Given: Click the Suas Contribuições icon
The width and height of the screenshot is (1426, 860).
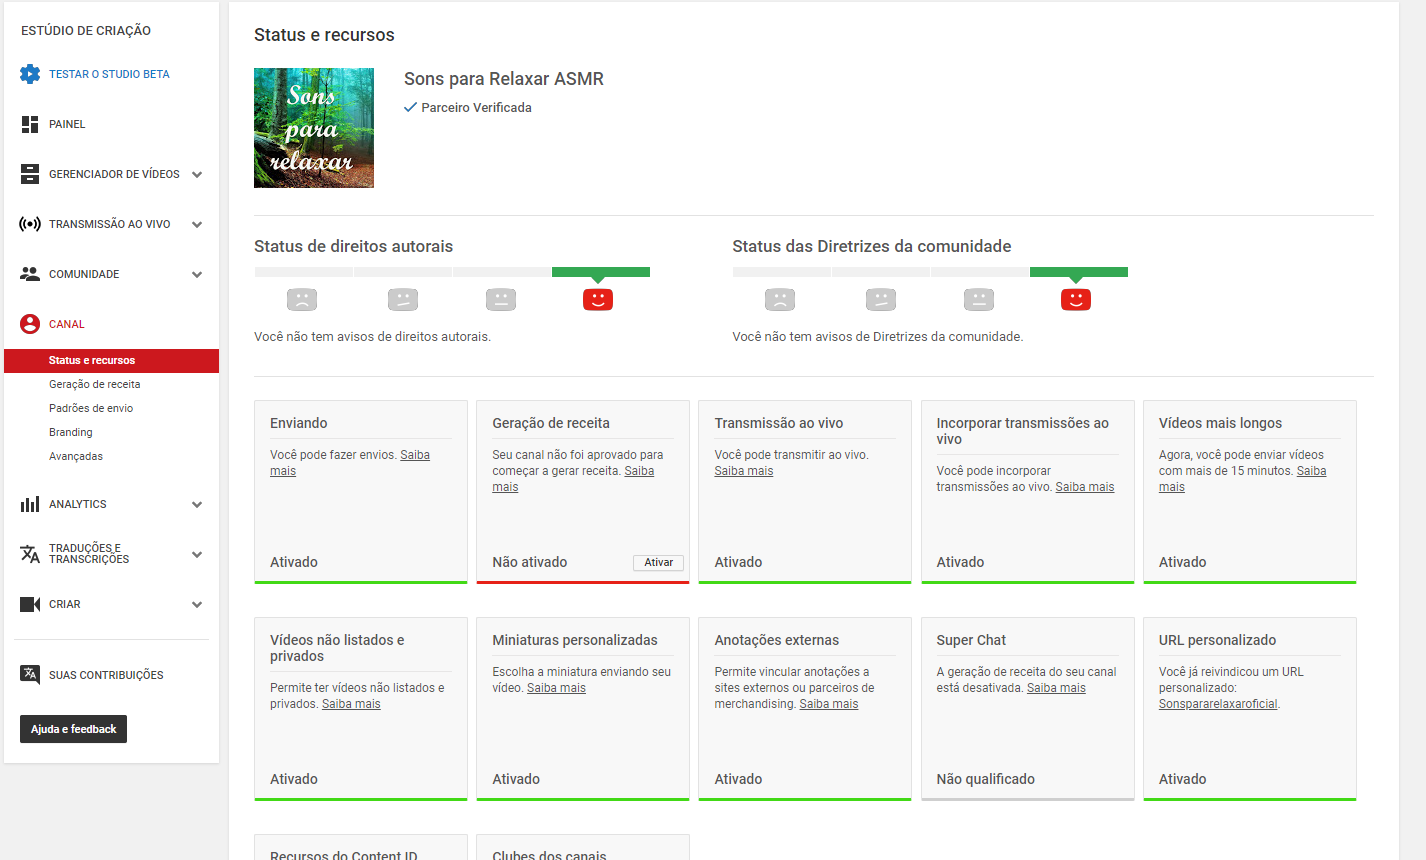Looking at the screenshot, I should (30, 674).
